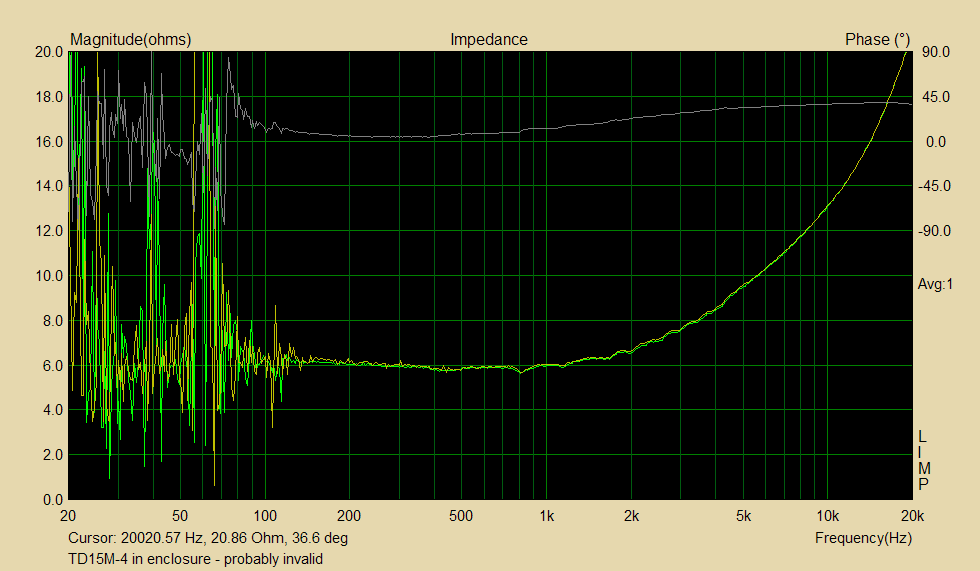Click the '50' frequency axis label

[x=179, y=516]
